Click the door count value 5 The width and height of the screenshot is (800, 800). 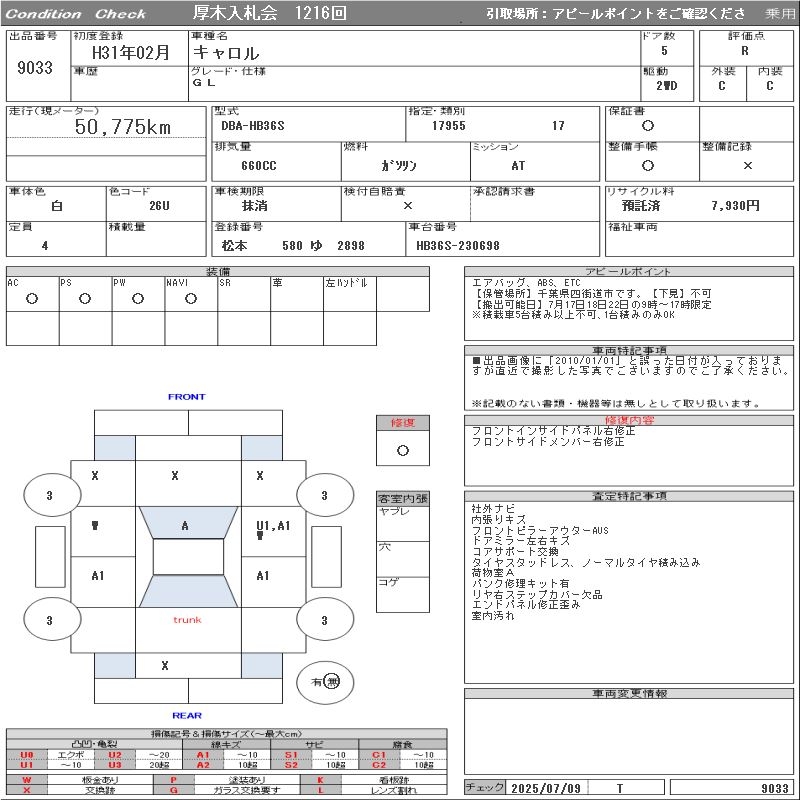coord(664,51)
